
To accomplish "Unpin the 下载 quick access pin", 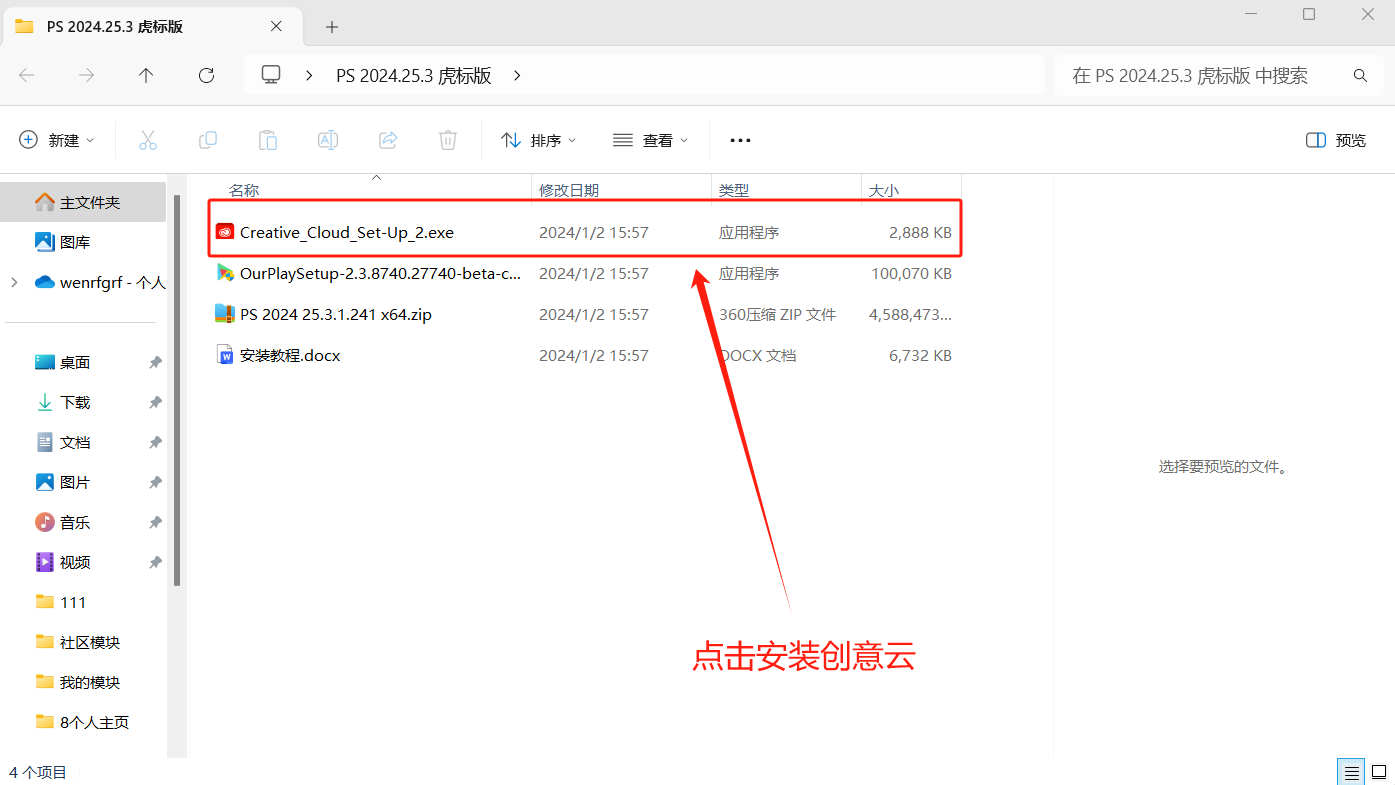I will point(155,402).
